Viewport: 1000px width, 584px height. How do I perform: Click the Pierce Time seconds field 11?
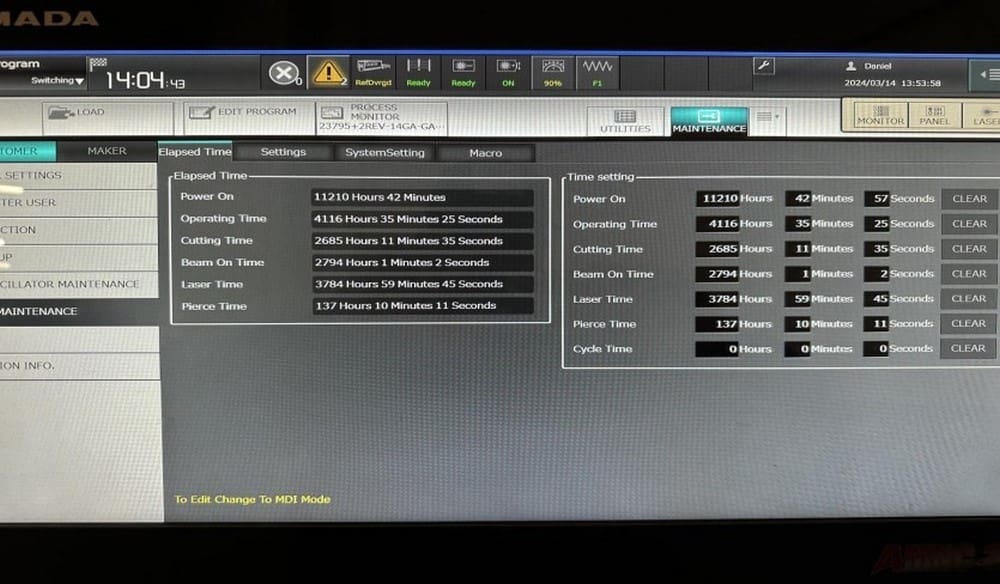(876, 324)
